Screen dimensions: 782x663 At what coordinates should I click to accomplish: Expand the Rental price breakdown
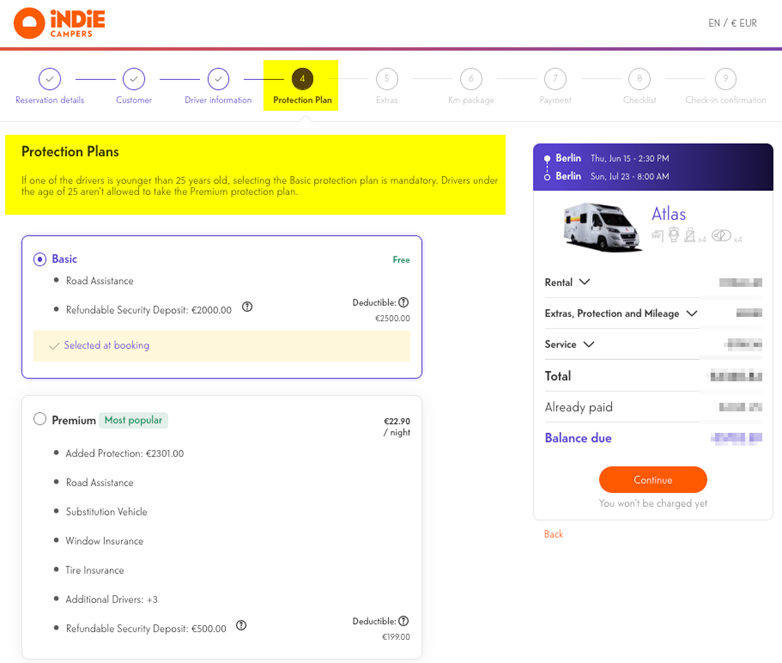click(585, 282)
